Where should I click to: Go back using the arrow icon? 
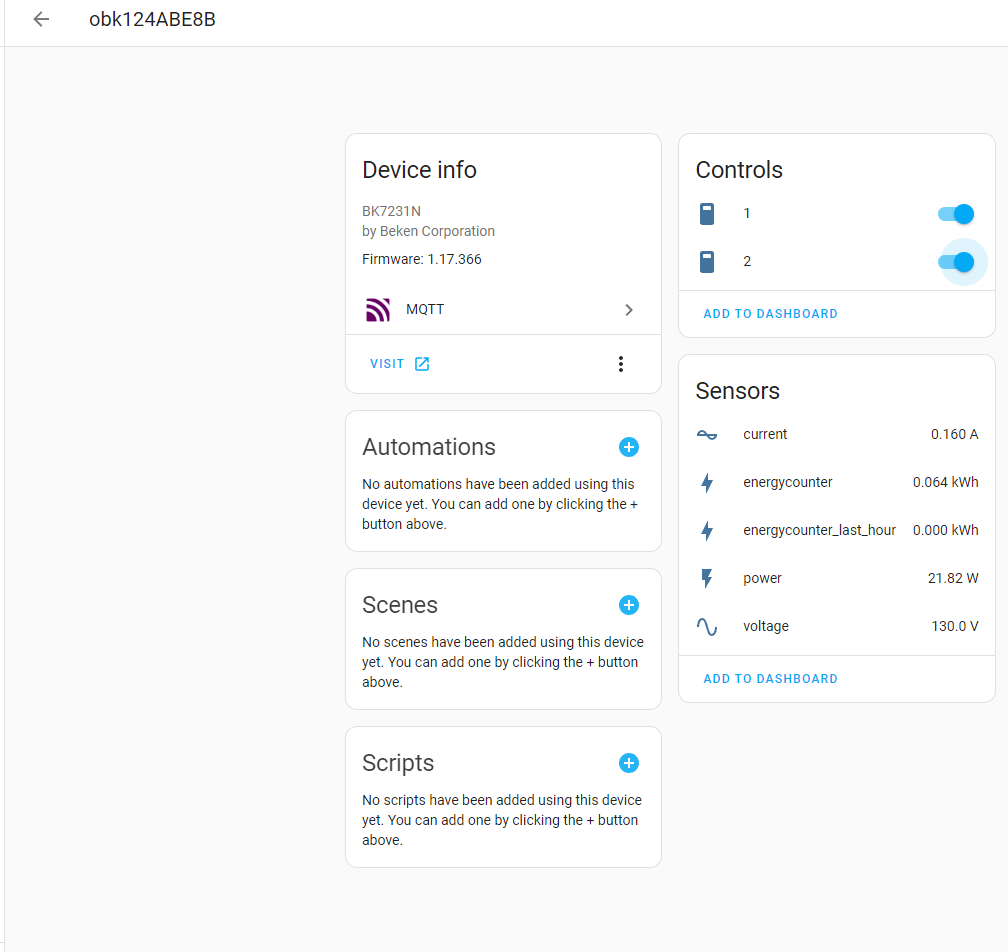coord(41,19)
